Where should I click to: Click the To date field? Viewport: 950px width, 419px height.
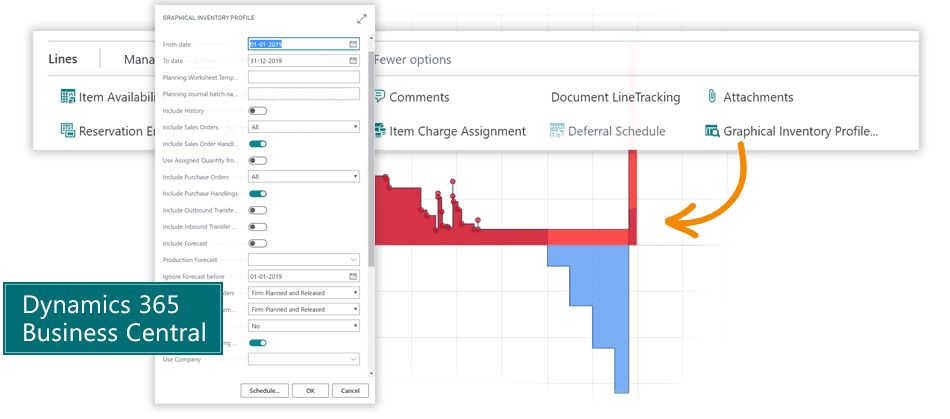tap(304, 61)
